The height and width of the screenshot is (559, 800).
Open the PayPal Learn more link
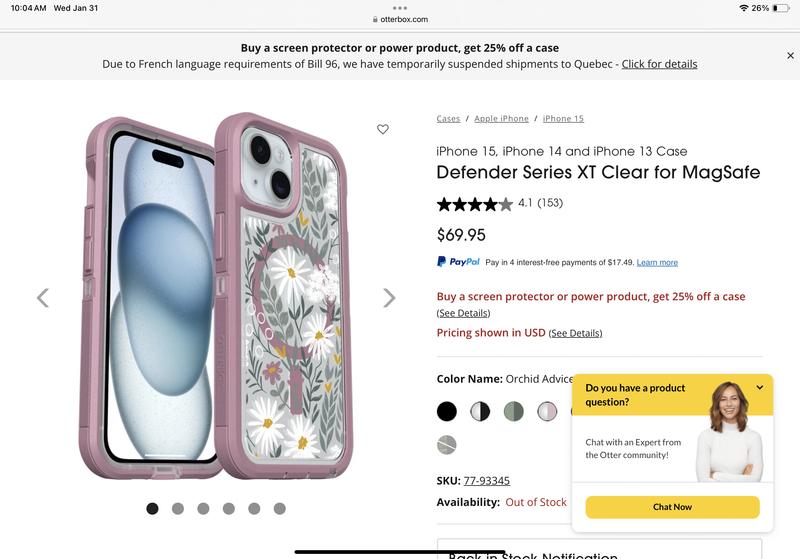[657, 263]
